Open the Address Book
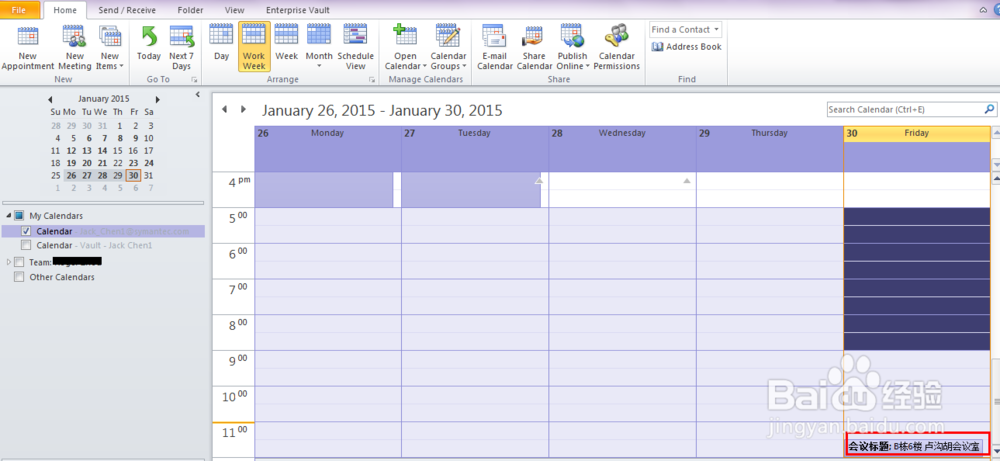The height and width of the screenshot is (461, 1000). click(686, 47)
